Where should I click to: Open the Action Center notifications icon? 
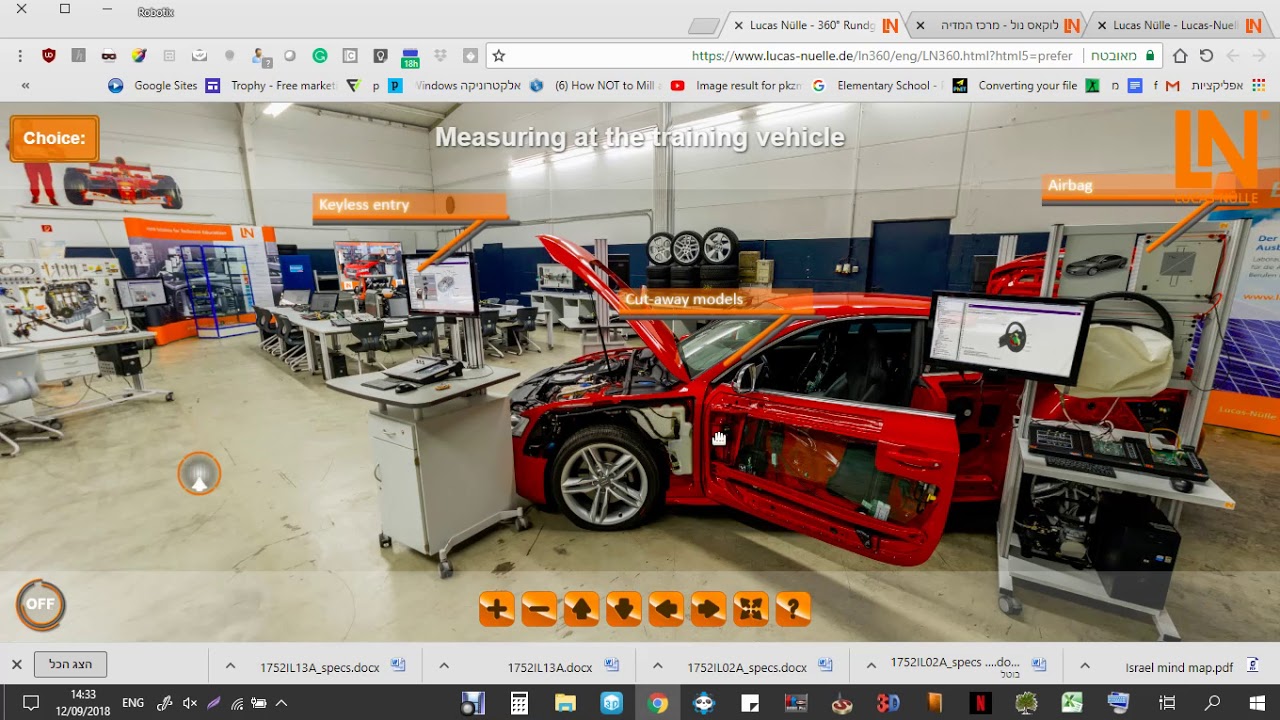click(30, 703)
